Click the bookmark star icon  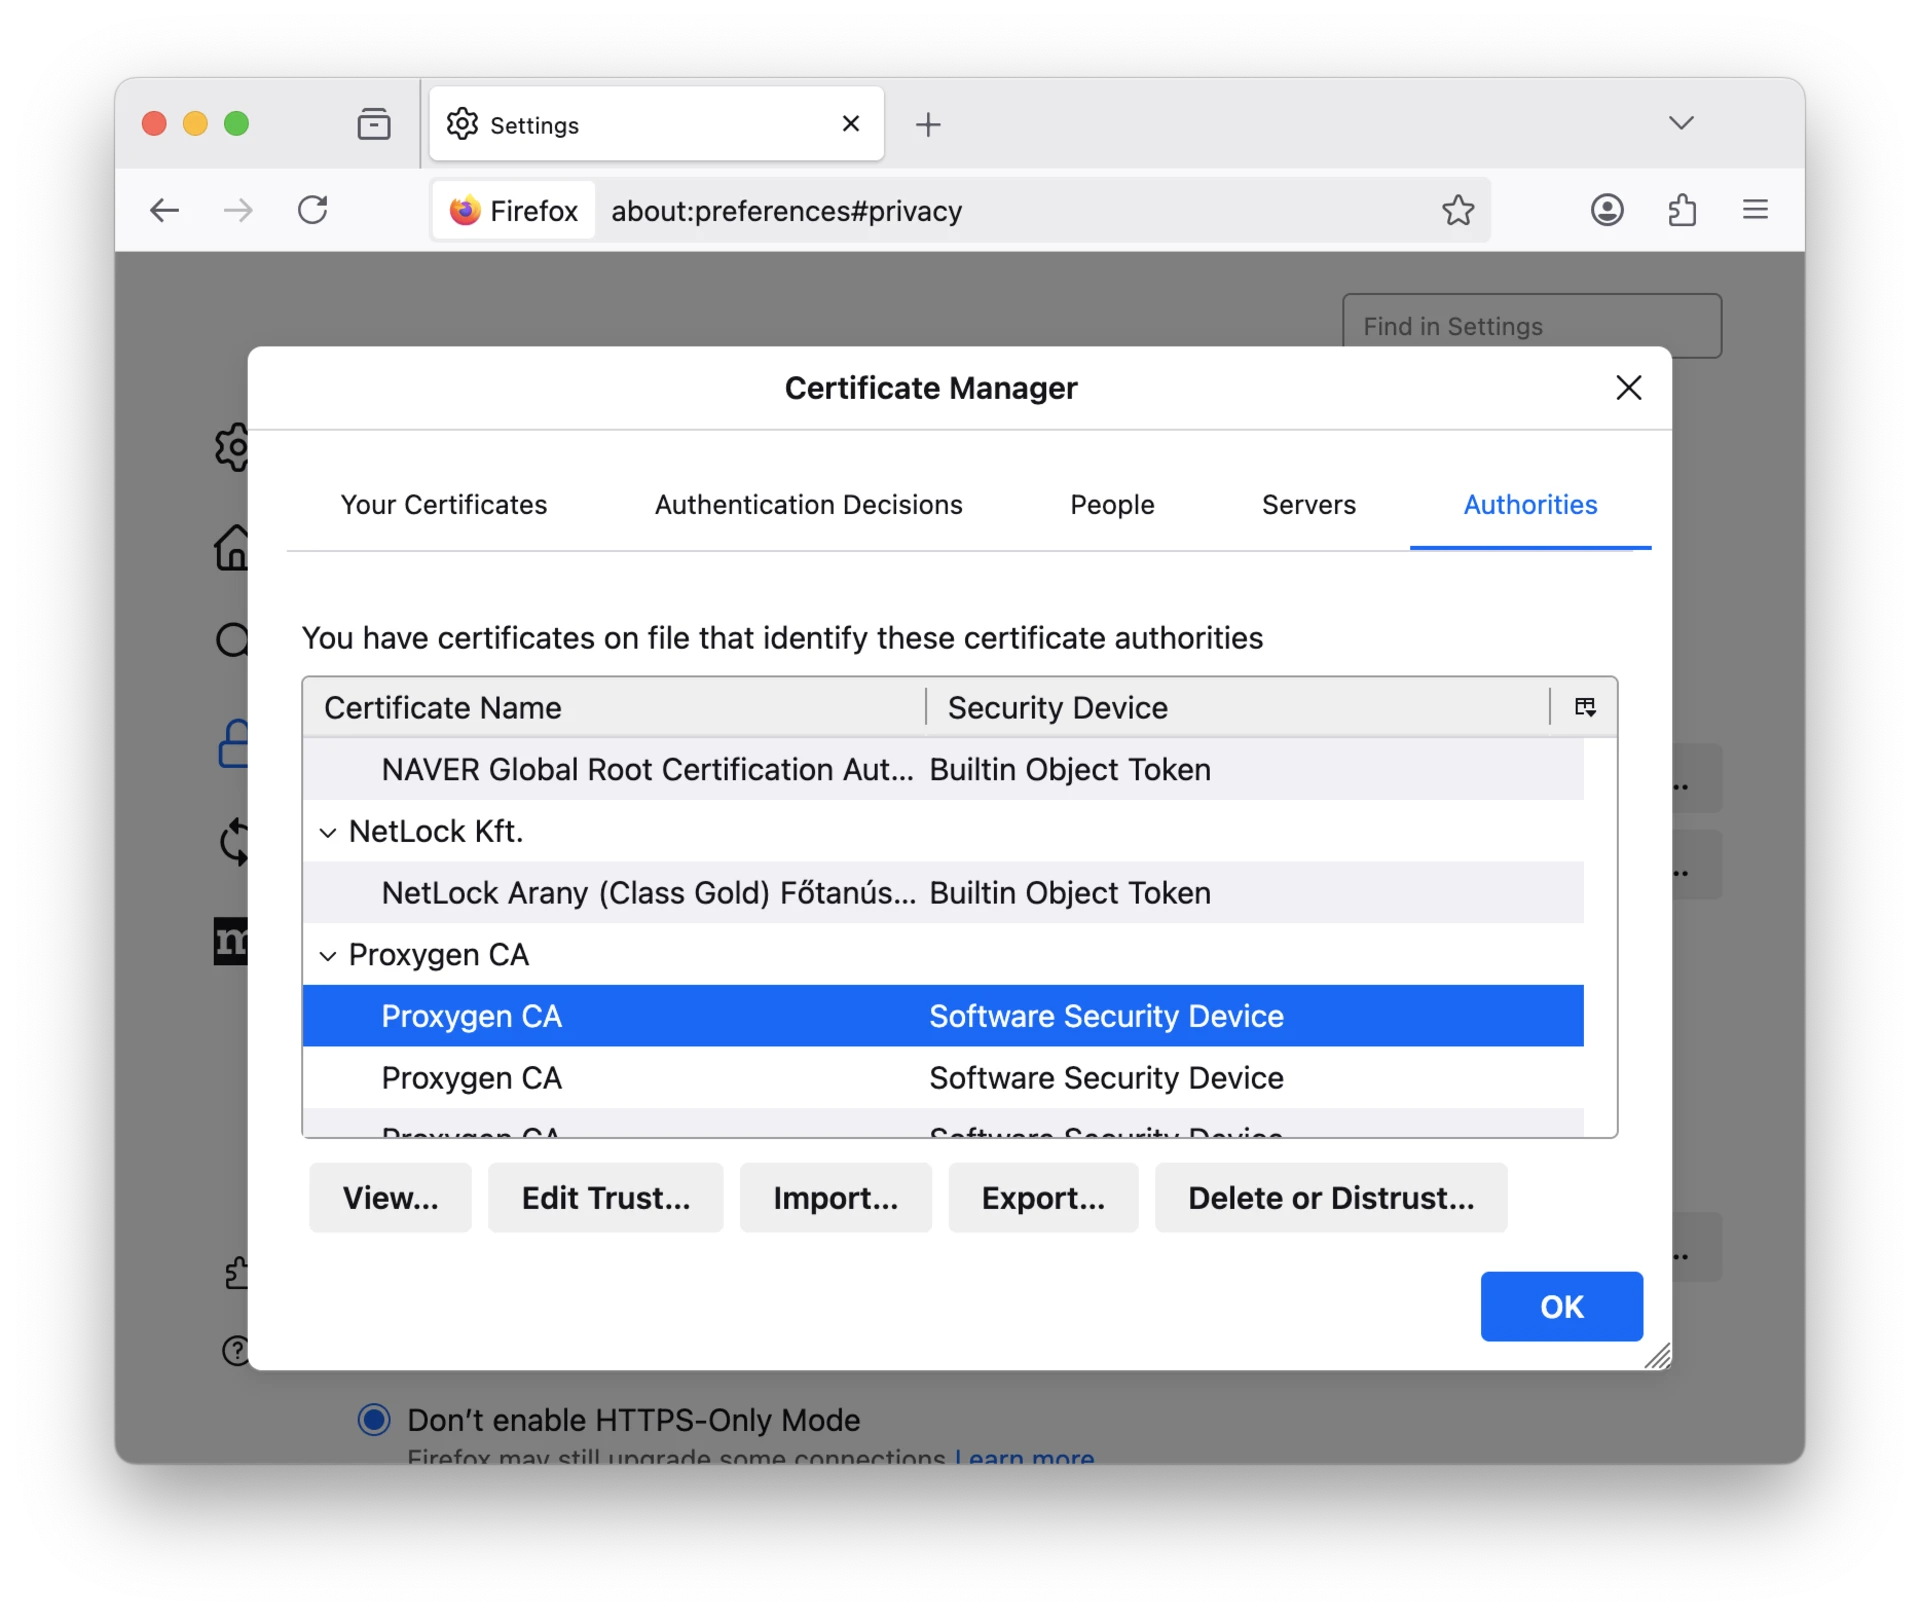[x=1457, y=210]
